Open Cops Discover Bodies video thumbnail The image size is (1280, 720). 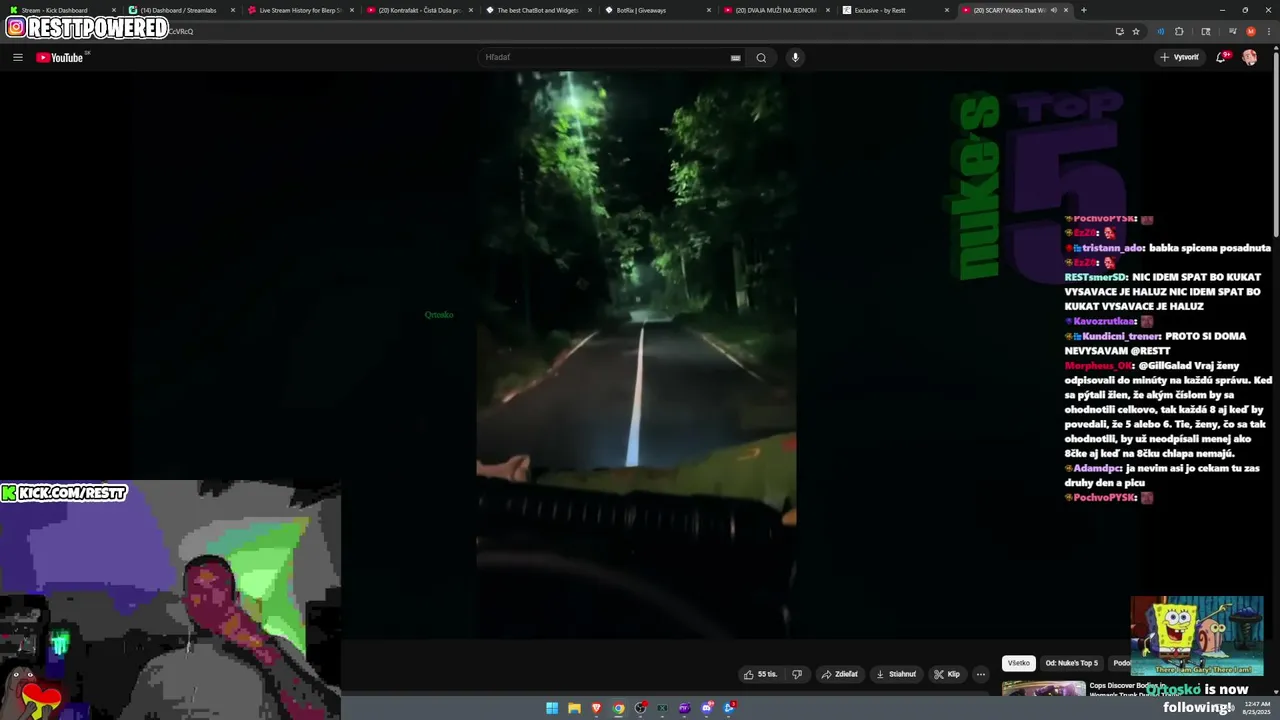[1043, 688]
